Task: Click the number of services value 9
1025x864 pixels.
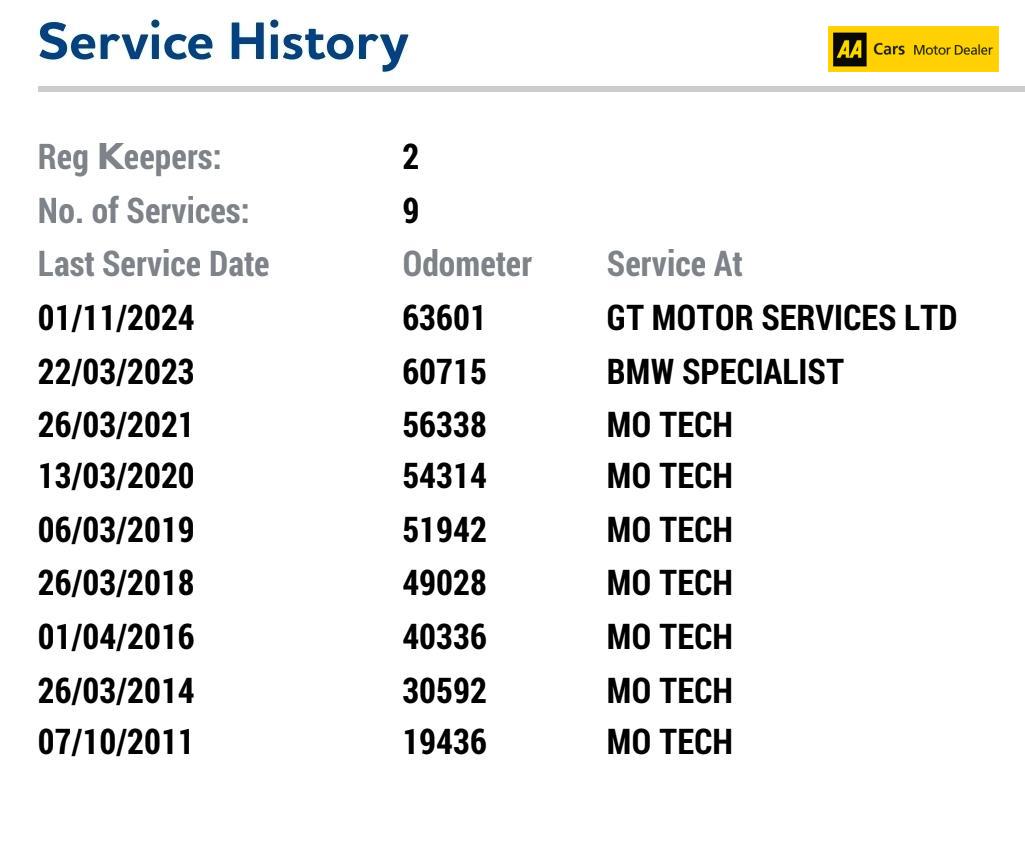Action: point(411,210)
